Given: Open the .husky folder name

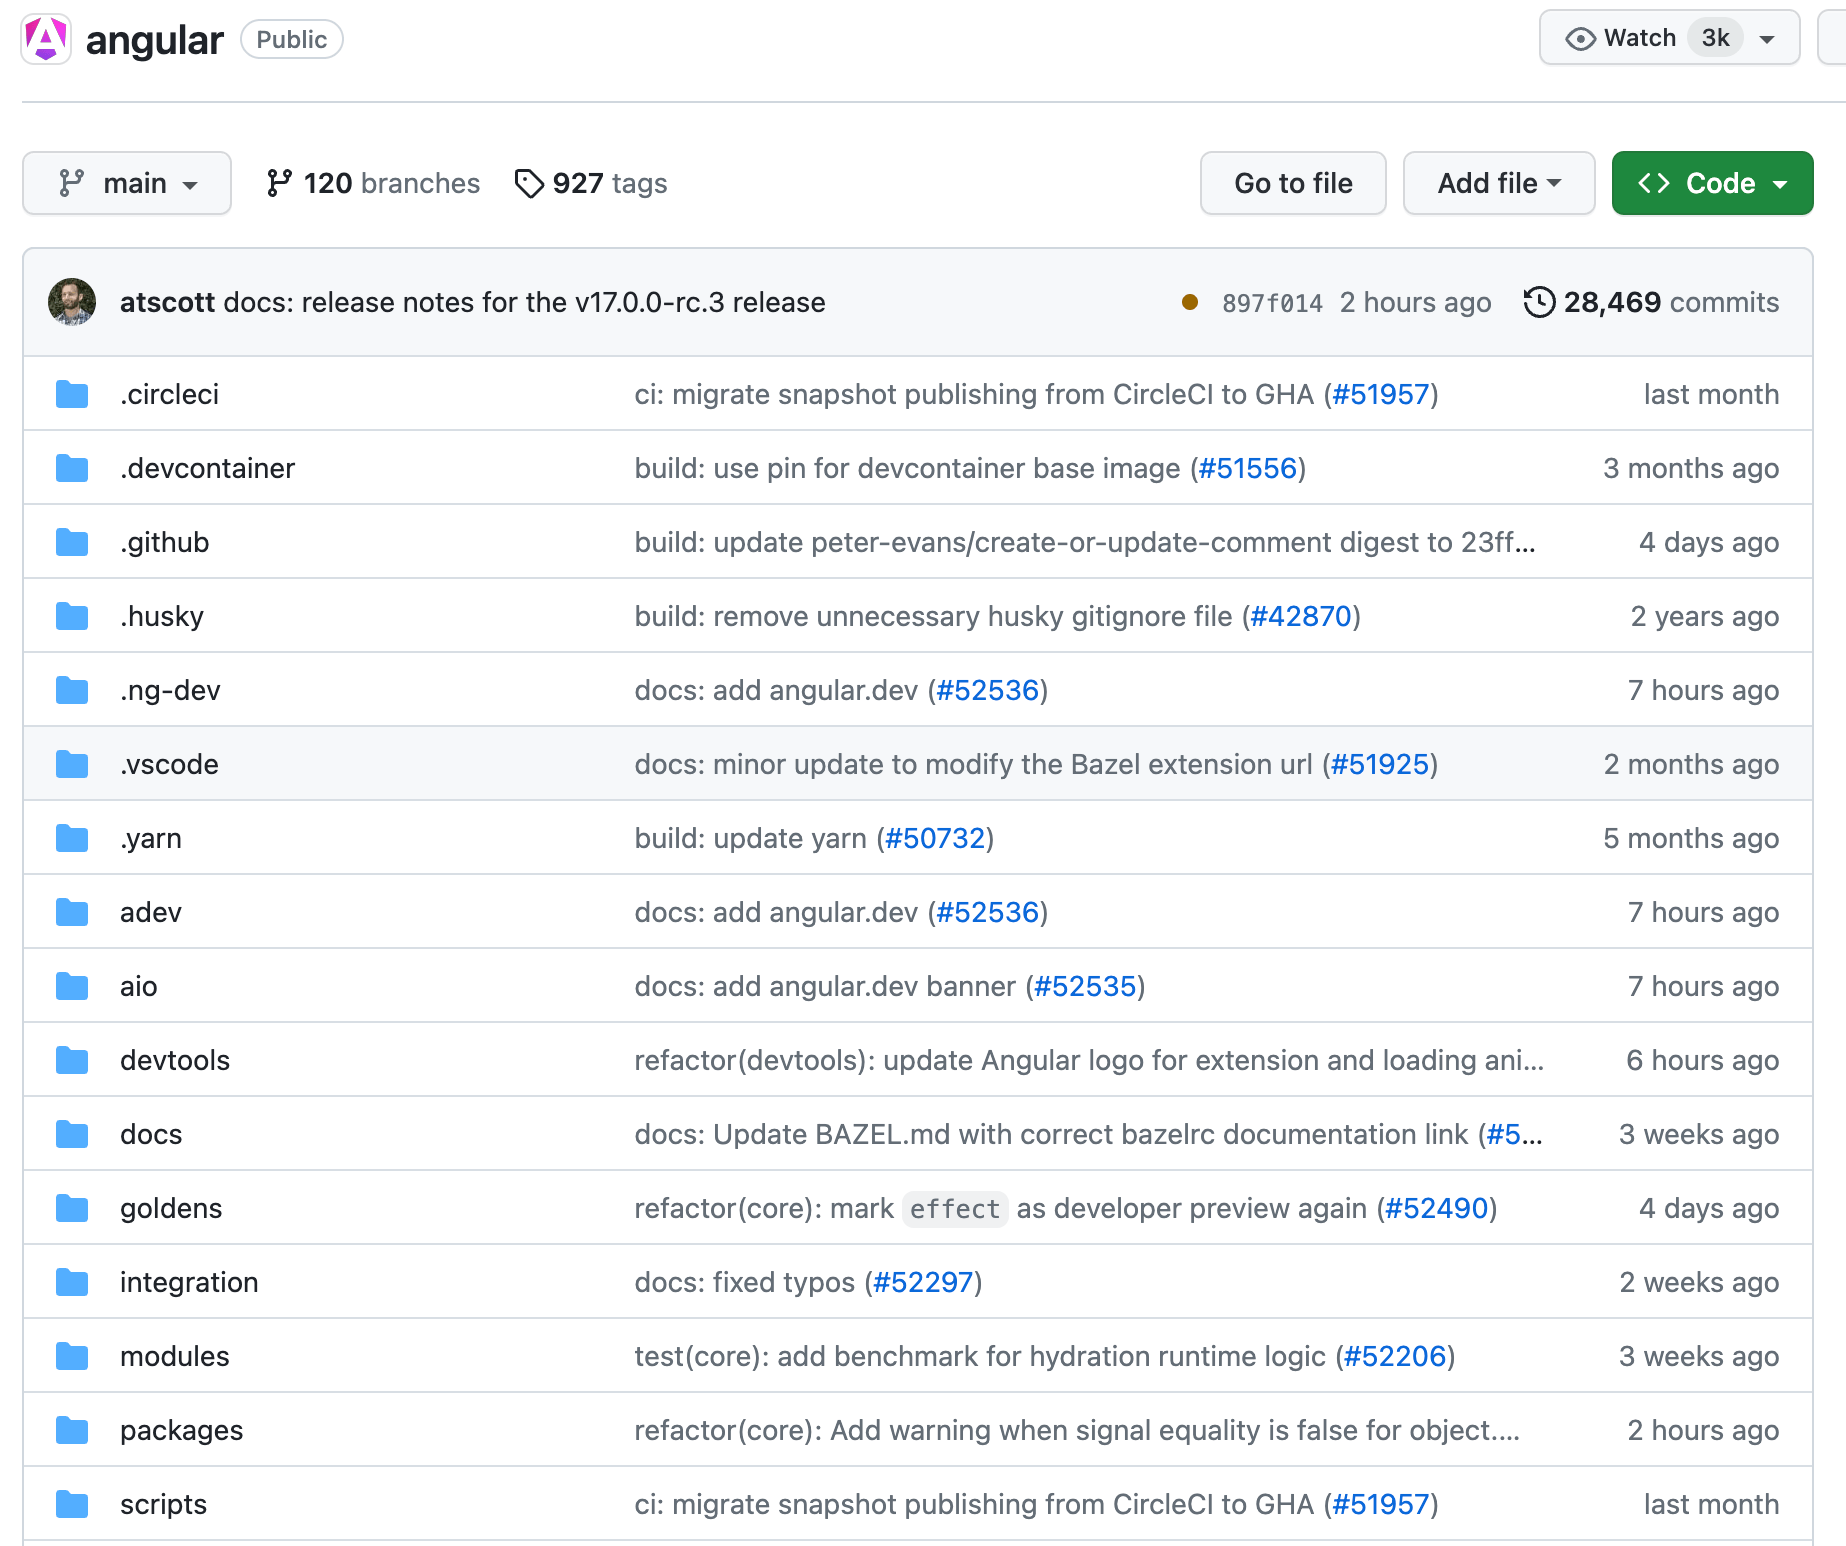Looking at the screenshot, I should (x=162, y=616).
